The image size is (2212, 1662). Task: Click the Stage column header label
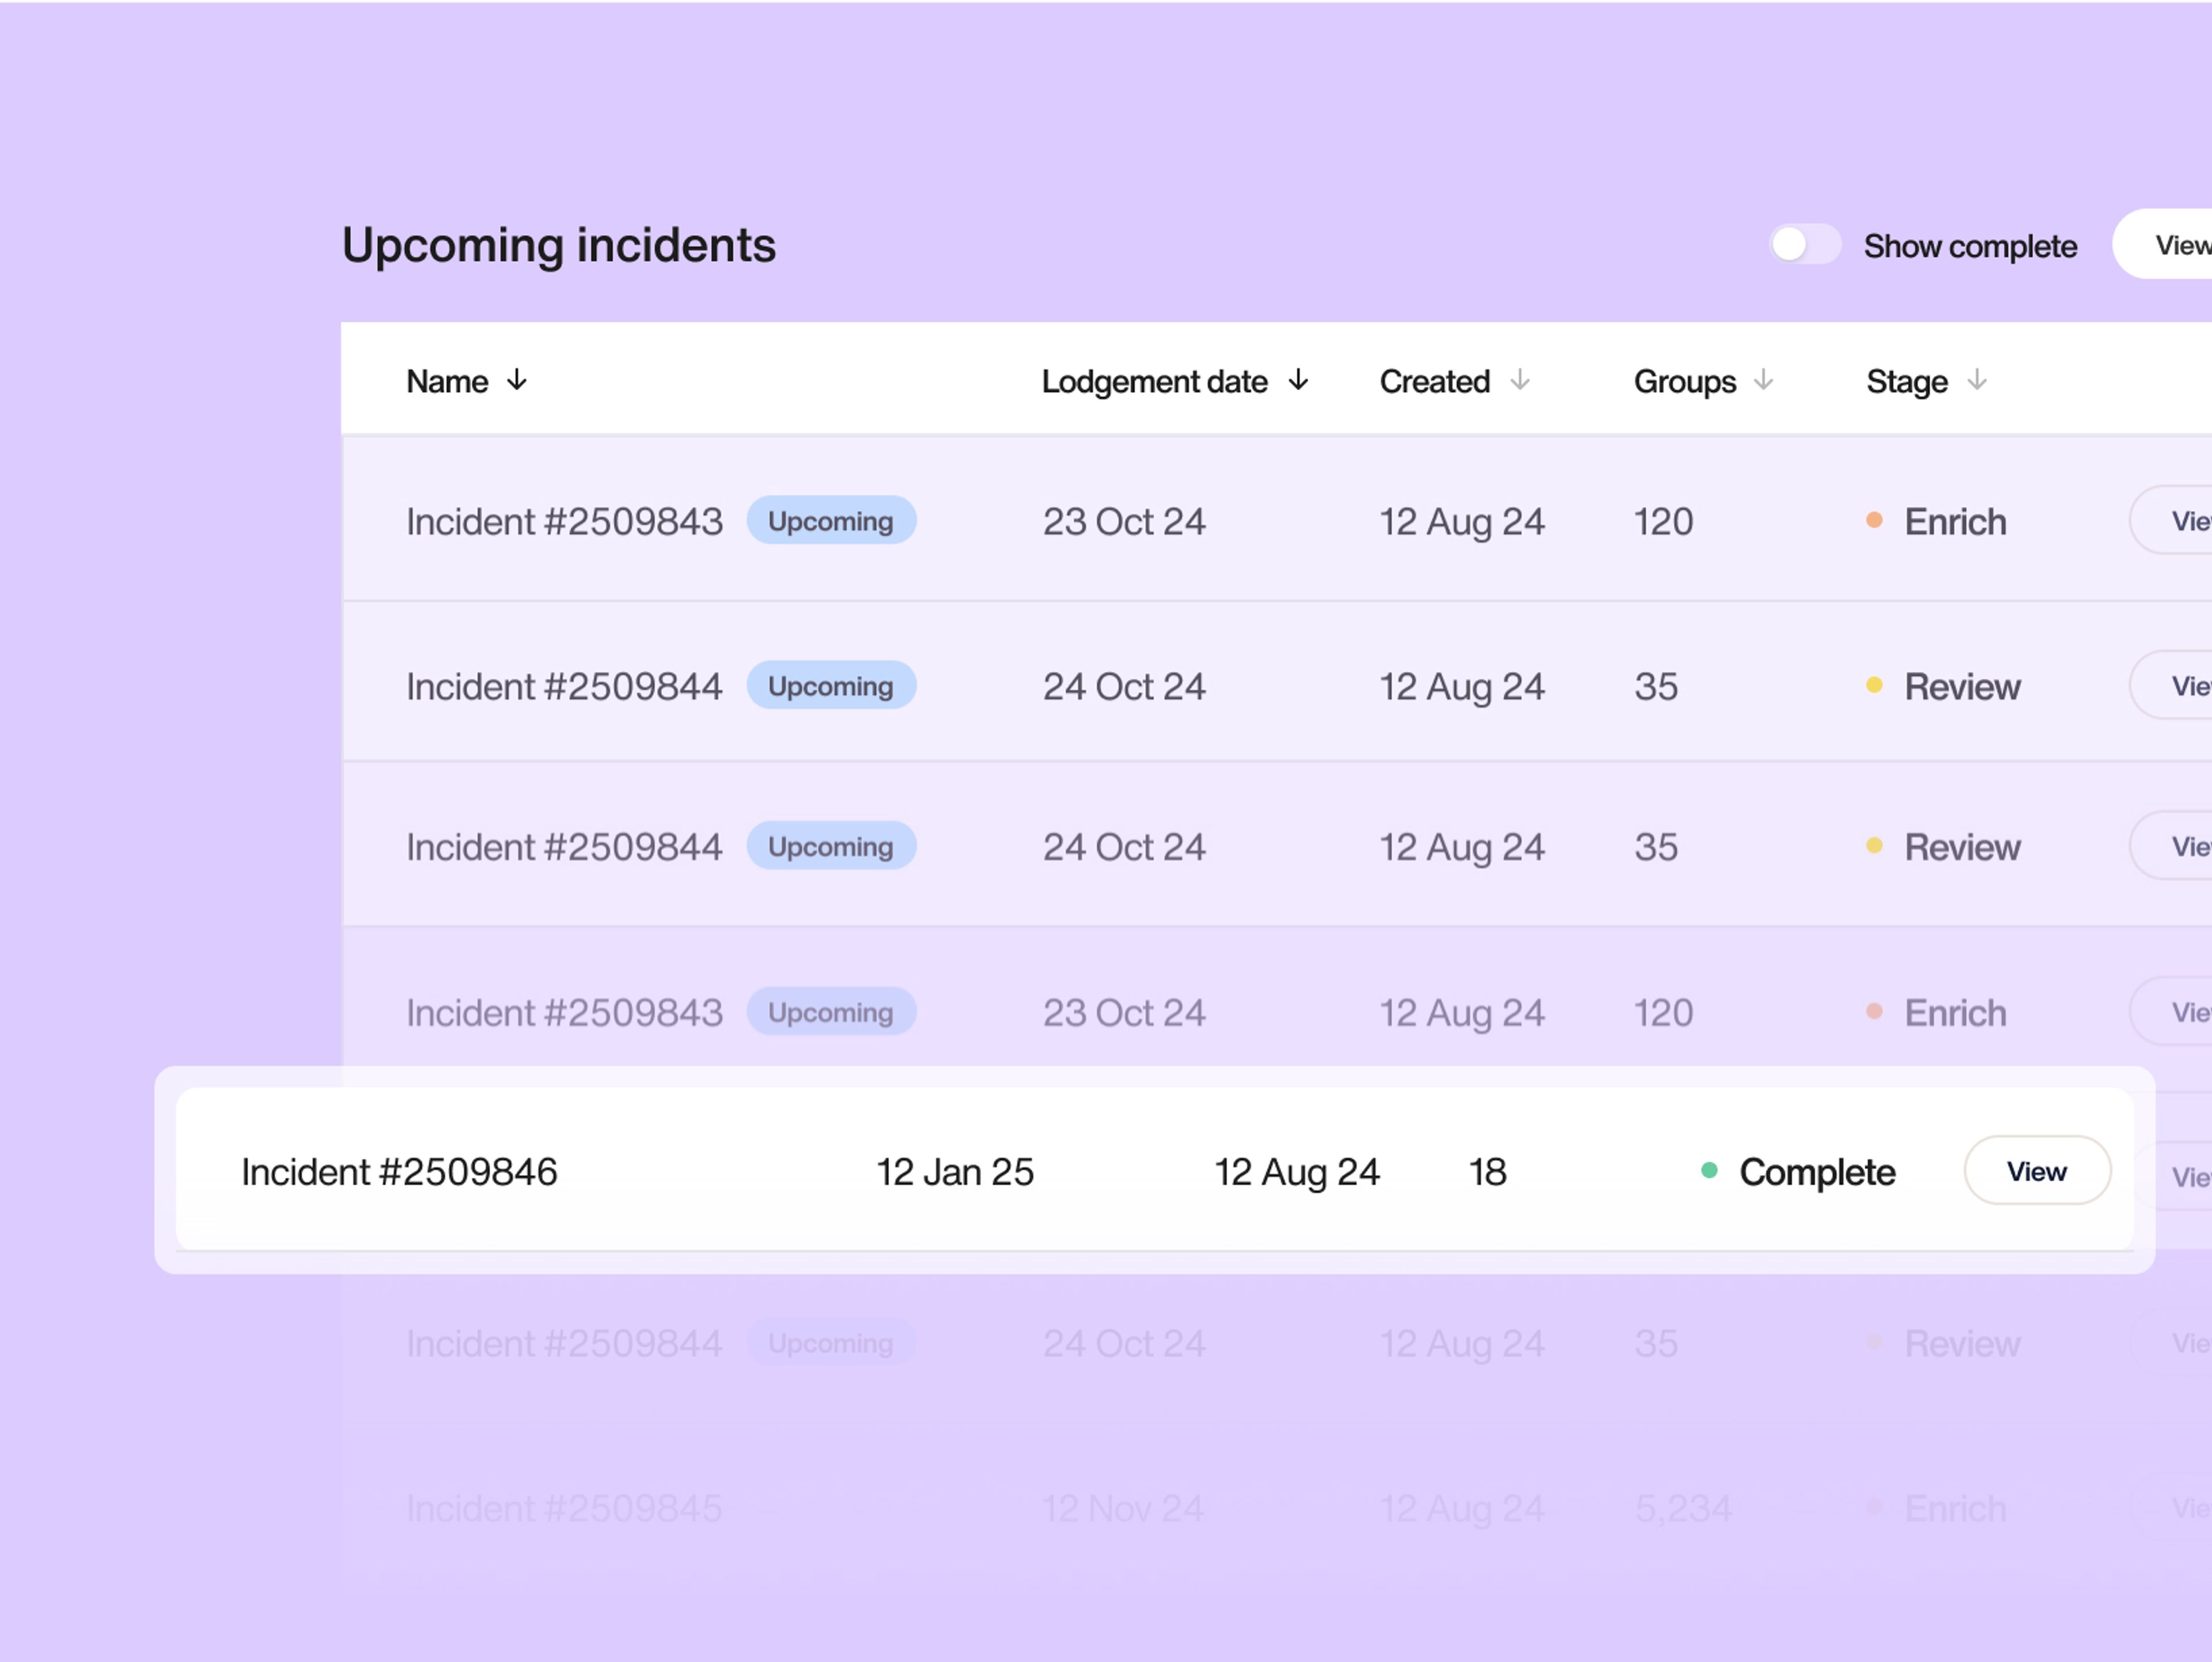point(1906,382)
